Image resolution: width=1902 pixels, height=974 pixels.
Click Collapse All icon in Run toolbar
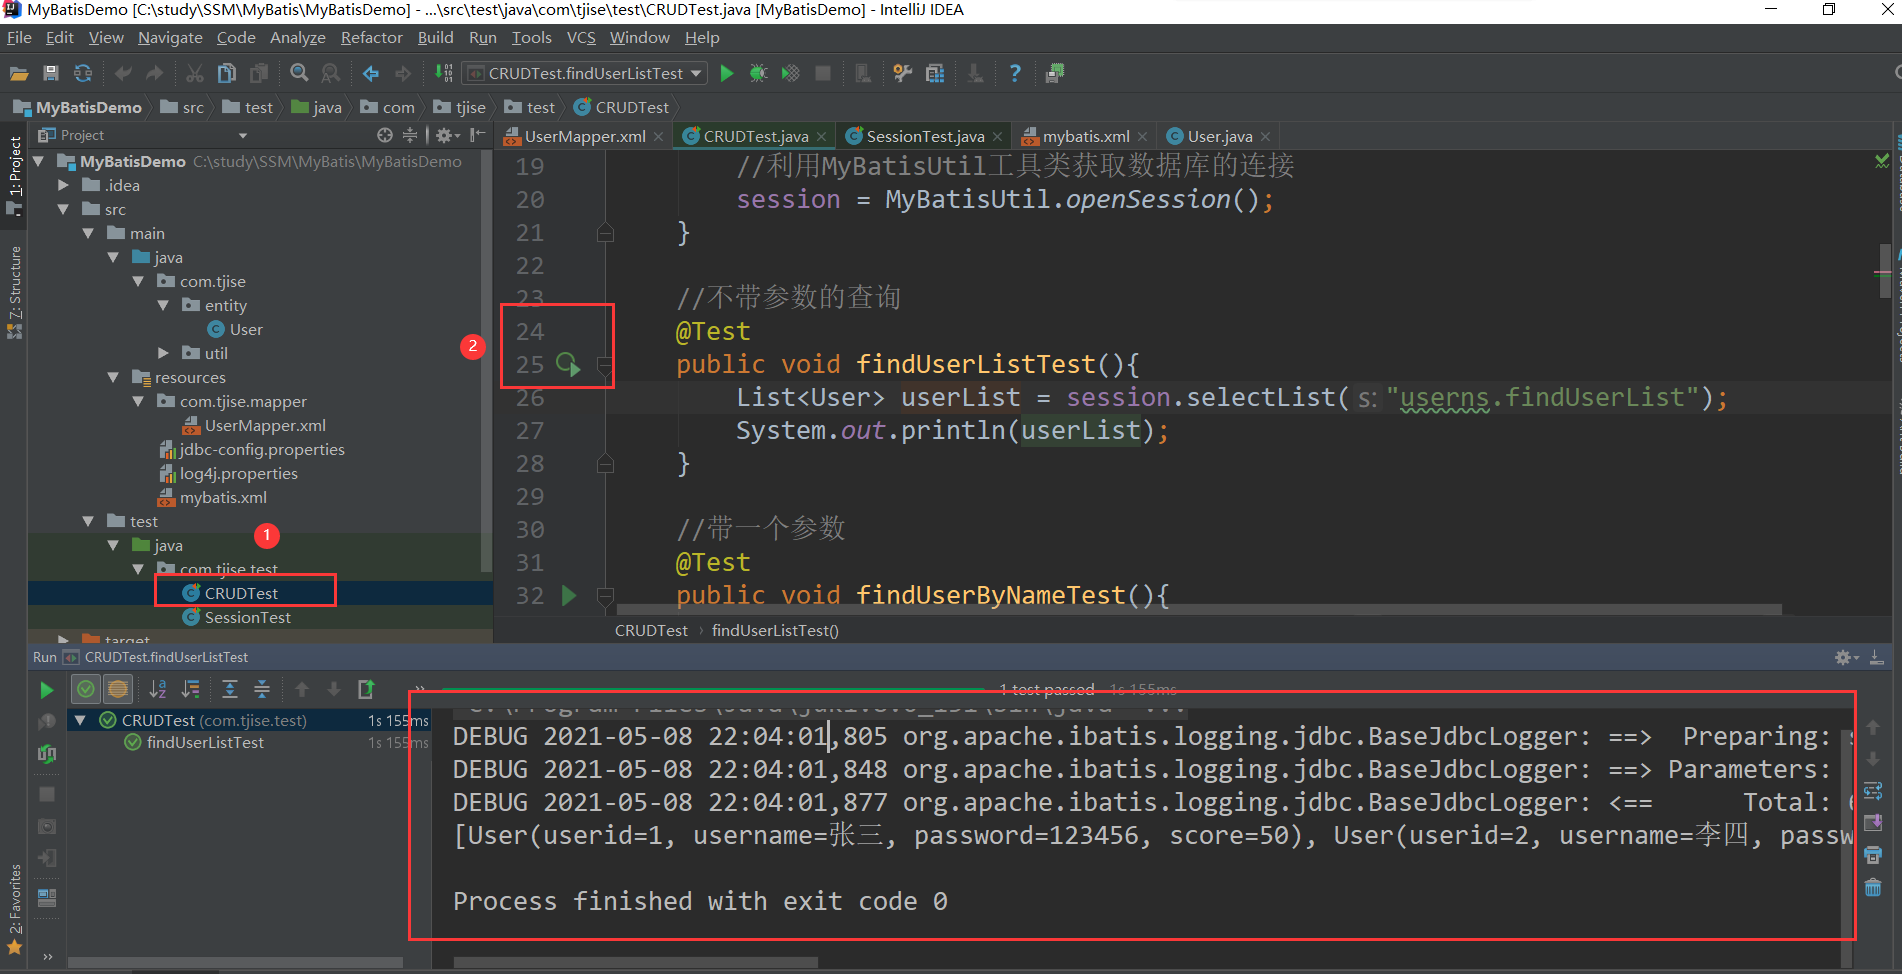pos(262,689)
